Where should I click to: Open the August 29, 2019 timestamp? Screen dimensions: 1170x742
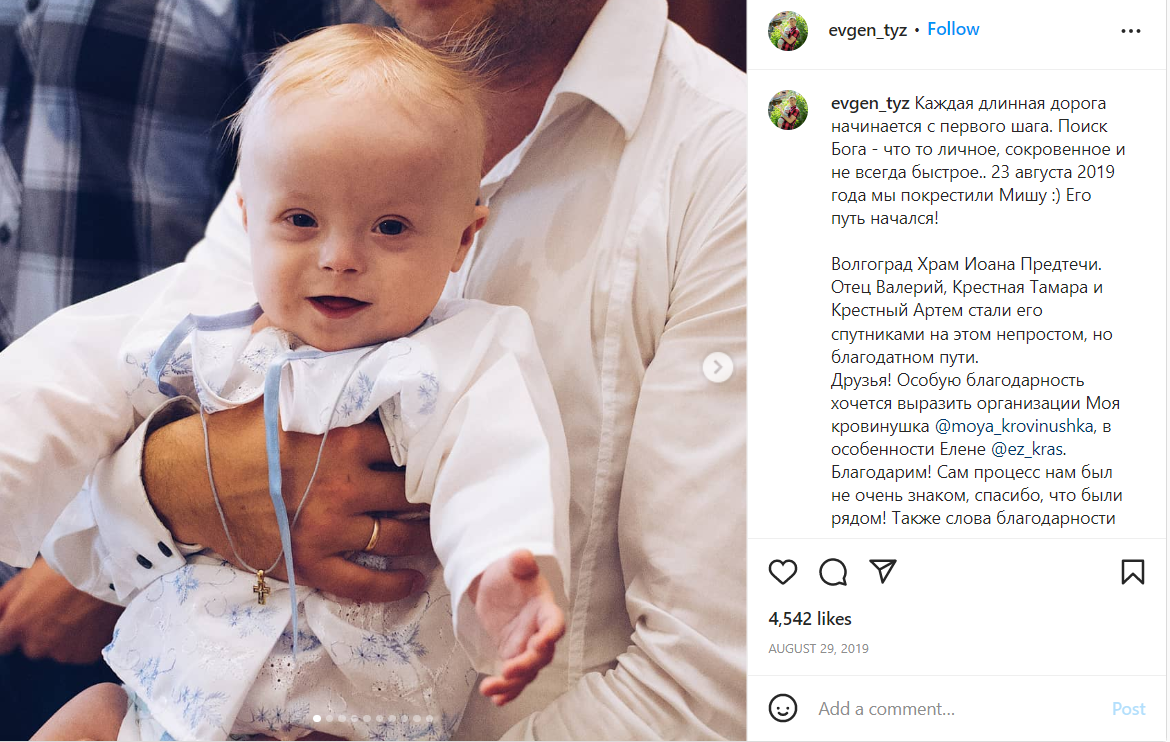pyautogui.click(x=819, y=649)
